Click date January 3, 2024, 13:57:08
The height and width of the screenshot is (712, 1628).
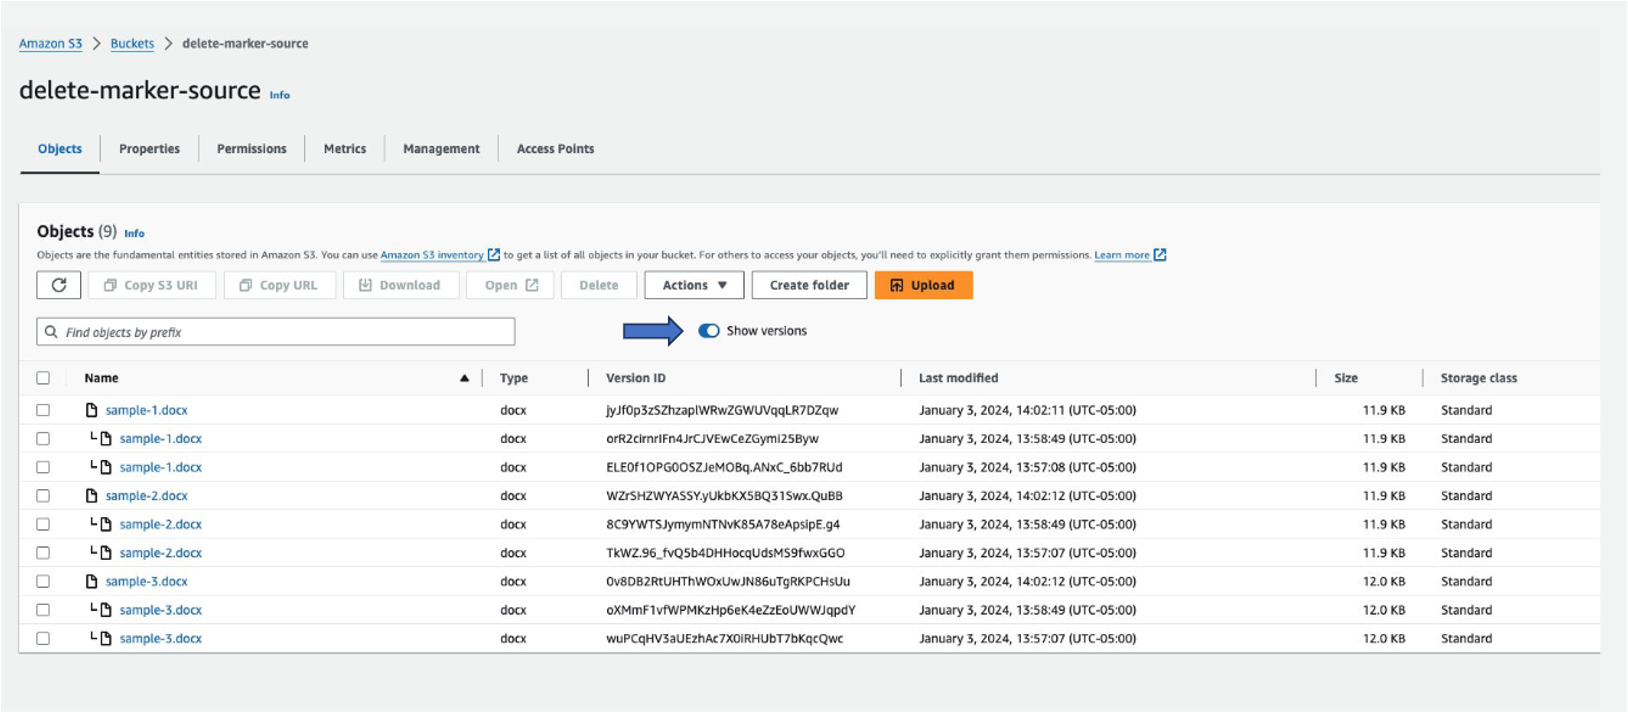coord(1027,467)
